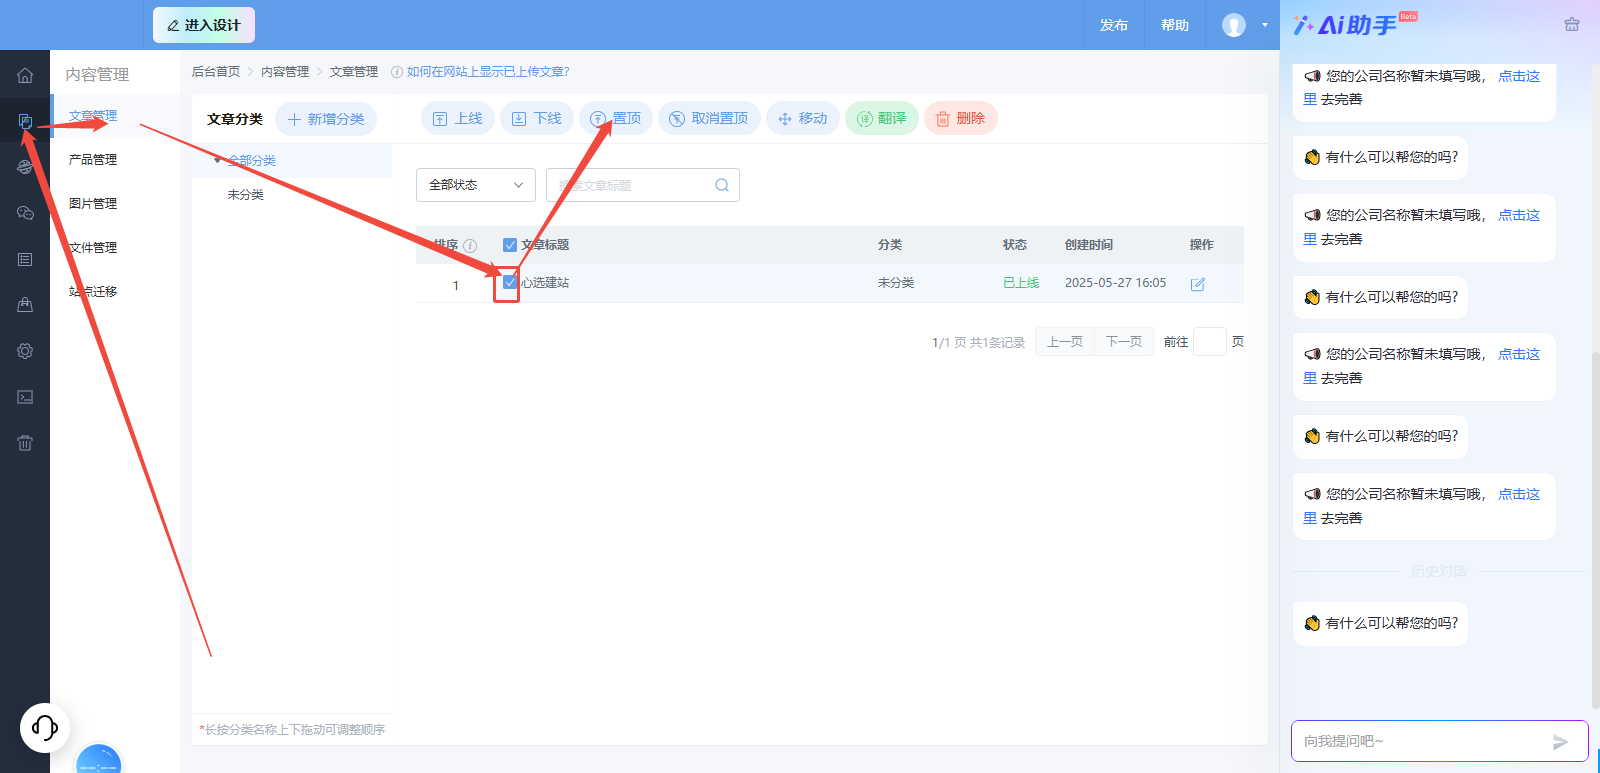This screenshot has width=1600, height=773.
Task: Click the 移动 toolbar button
Action: 803,118
